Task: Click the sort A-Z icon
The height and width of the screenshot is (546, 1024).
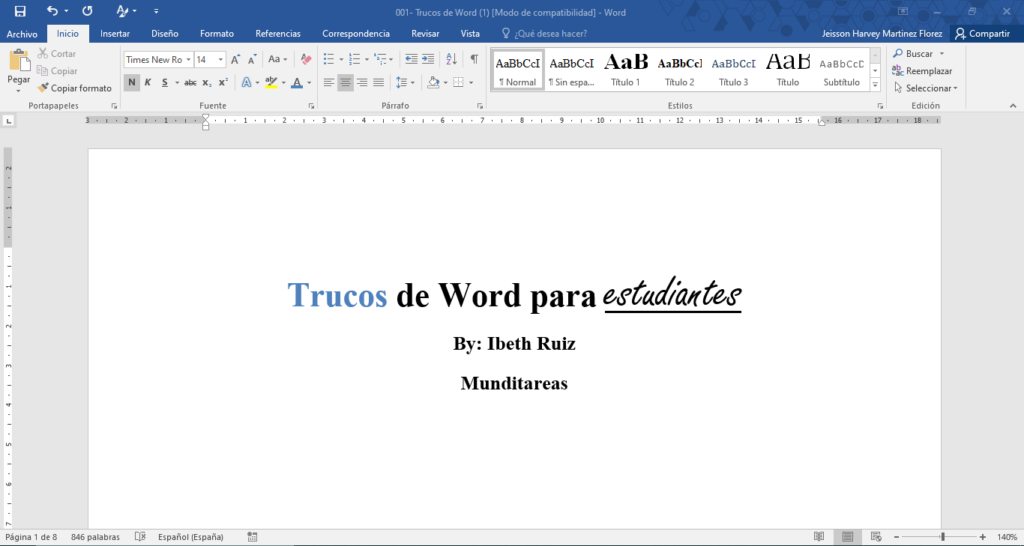Action: click(x=450, y=60)
